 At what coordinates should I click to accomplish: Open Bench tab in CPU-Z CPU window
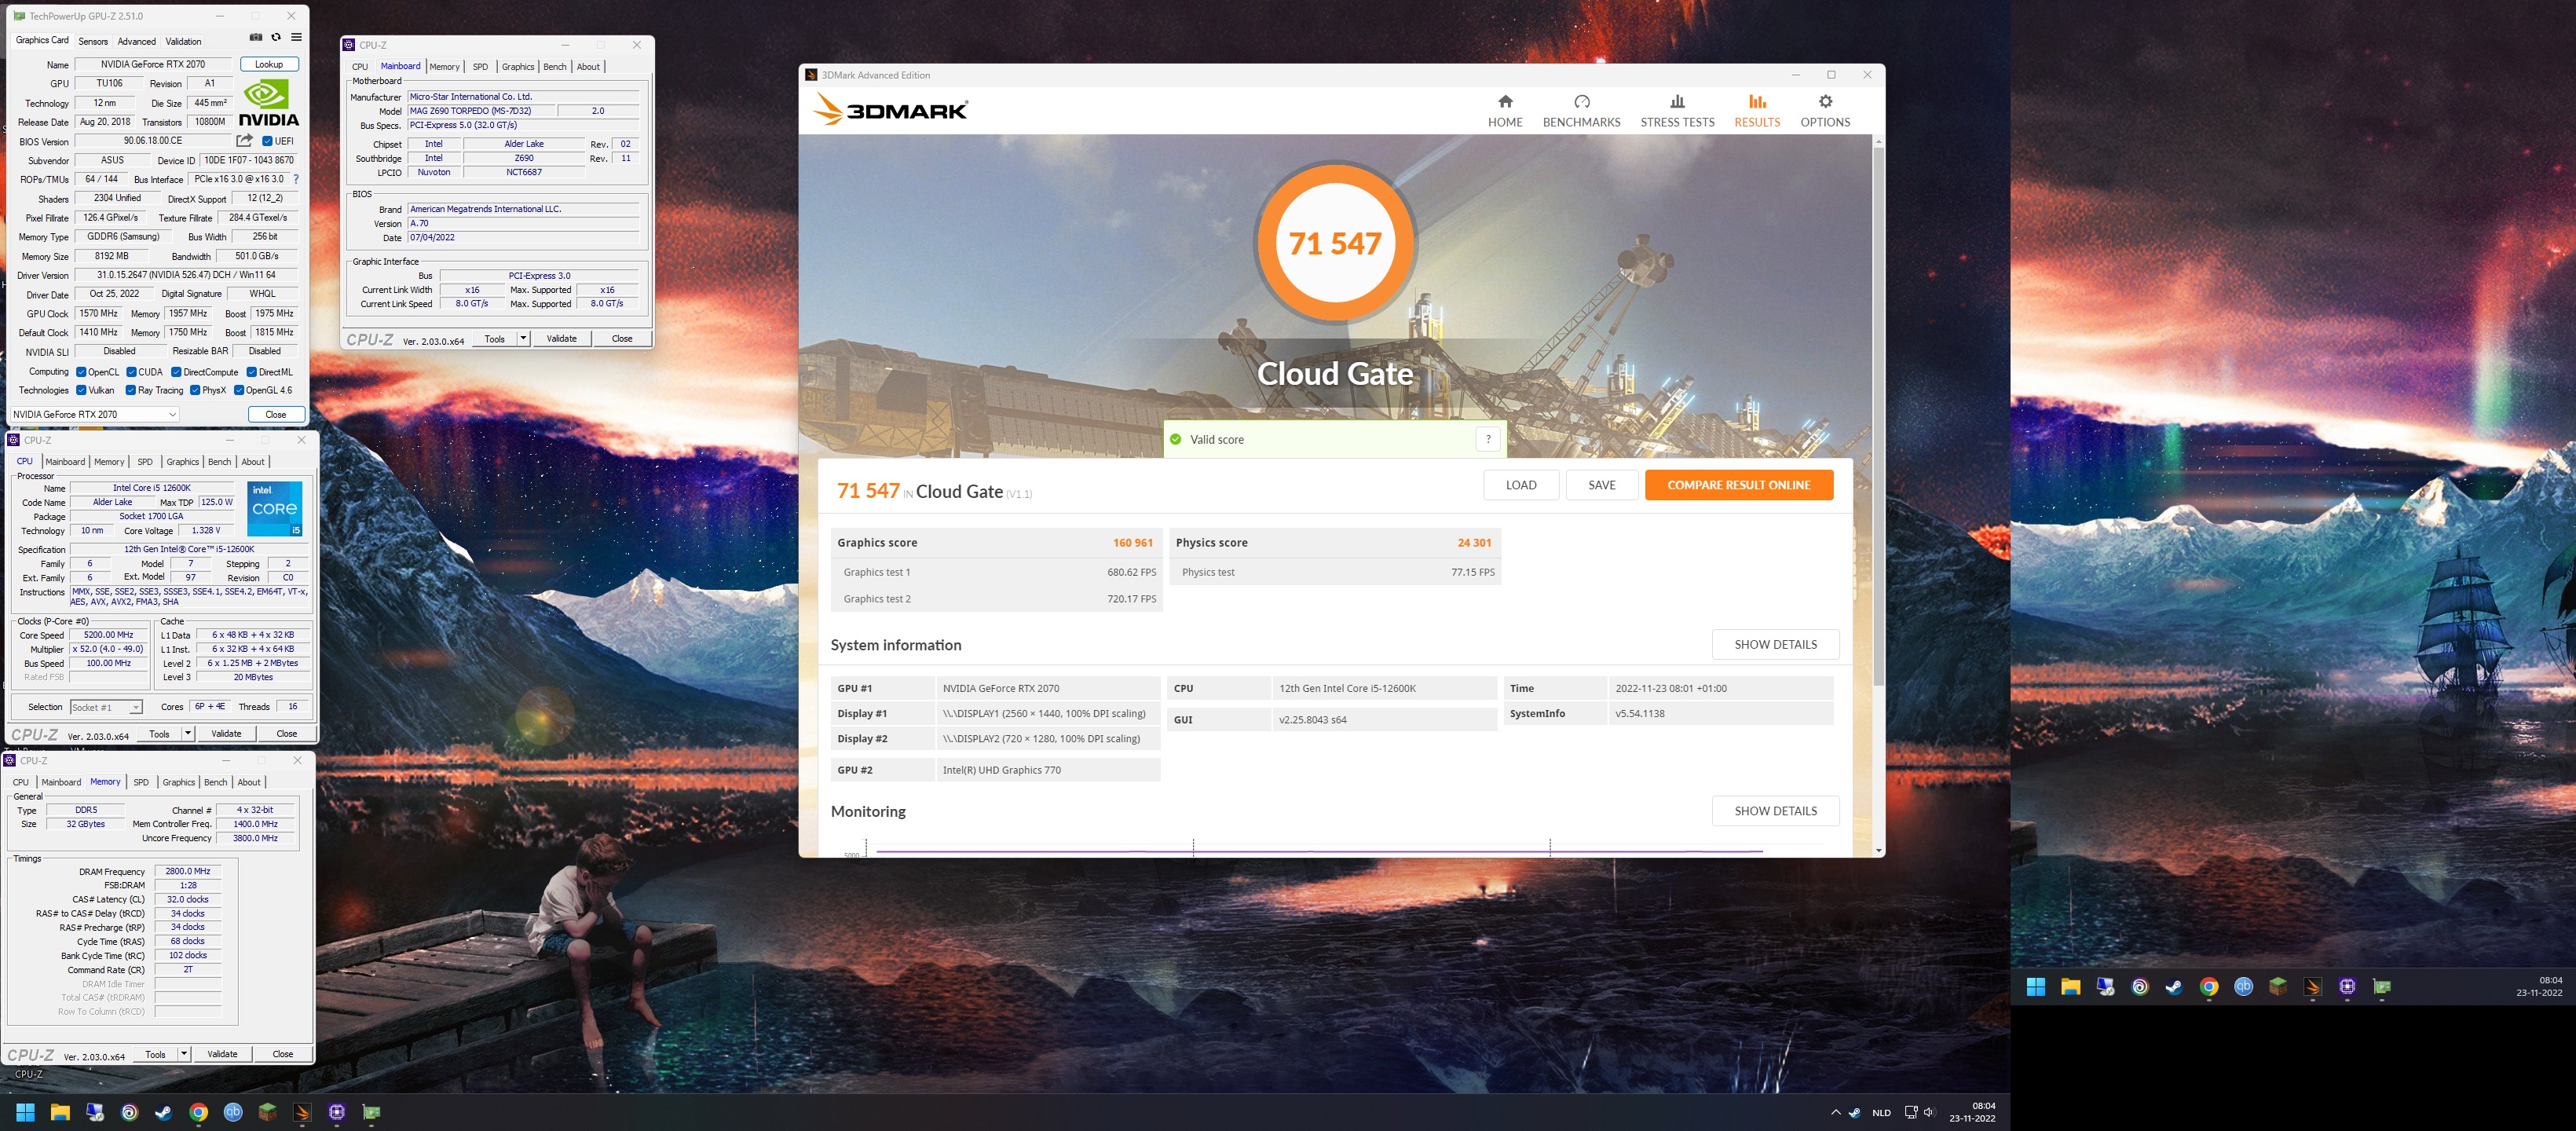point(219,462)
